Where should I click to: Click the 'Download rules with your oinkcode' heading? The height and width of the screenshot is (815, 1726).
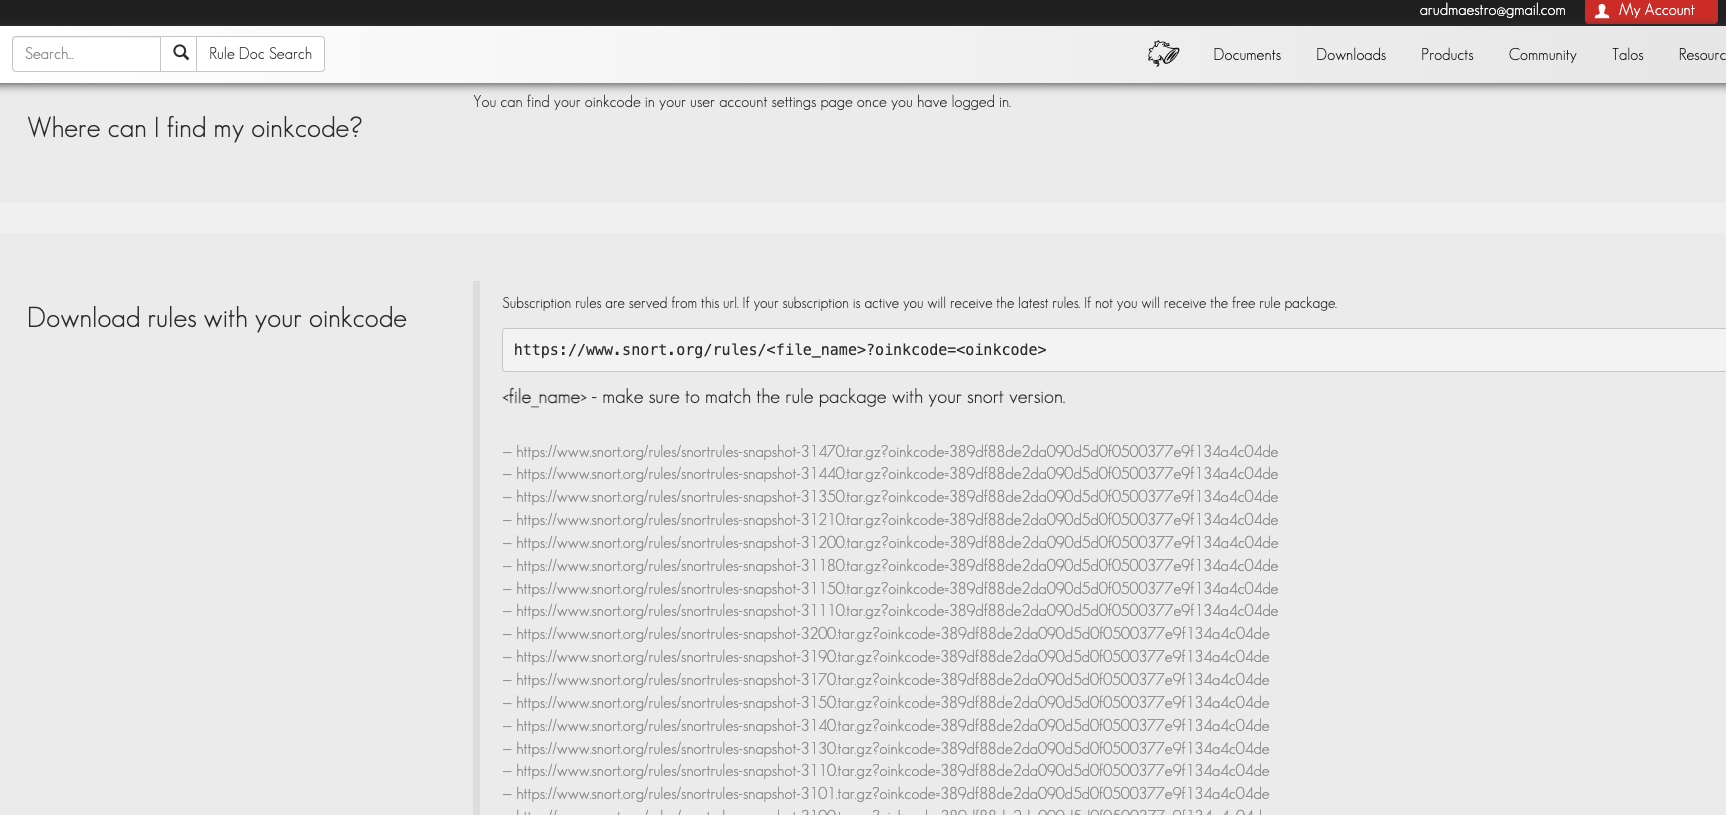tap(217, 319)
